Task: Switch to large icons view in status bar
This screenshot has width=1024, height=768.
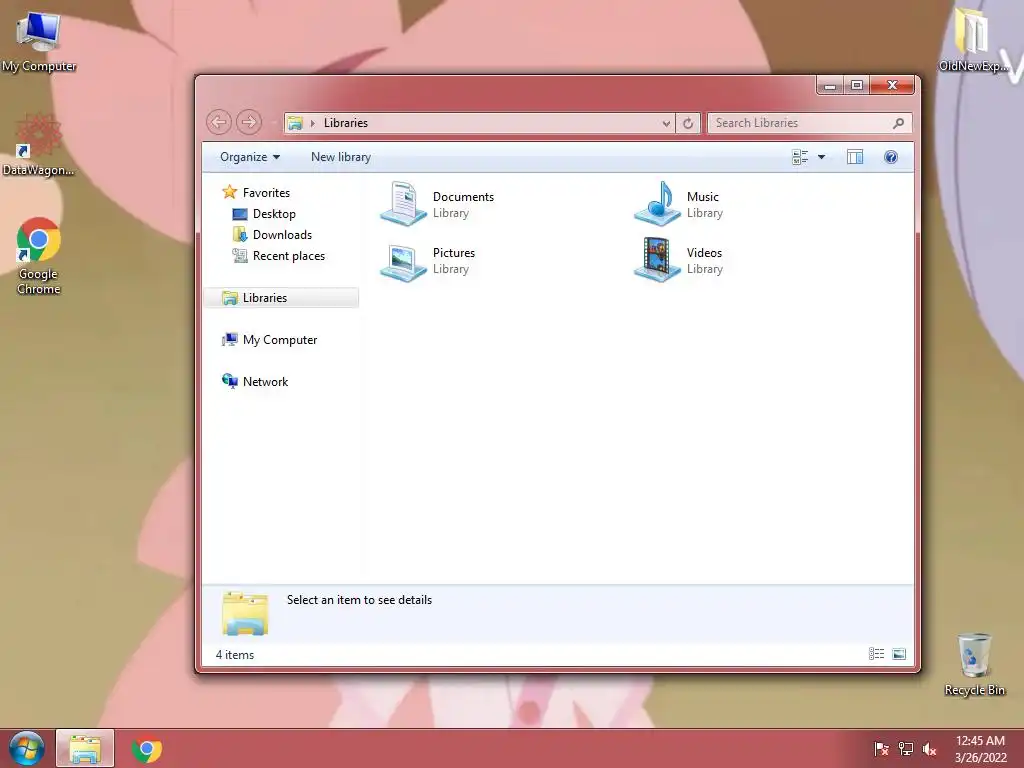Action: (x=899, y=654)
